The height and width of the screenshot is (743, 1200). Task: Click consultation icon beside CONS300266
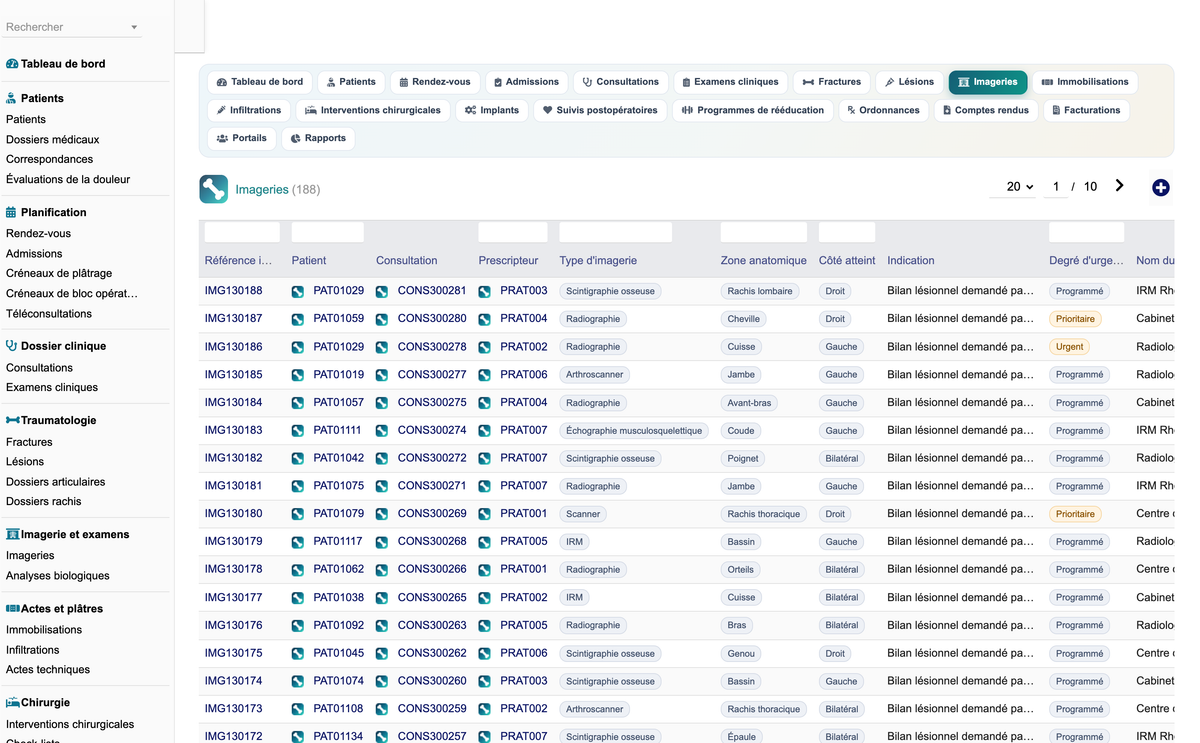[x=382, y=569]
